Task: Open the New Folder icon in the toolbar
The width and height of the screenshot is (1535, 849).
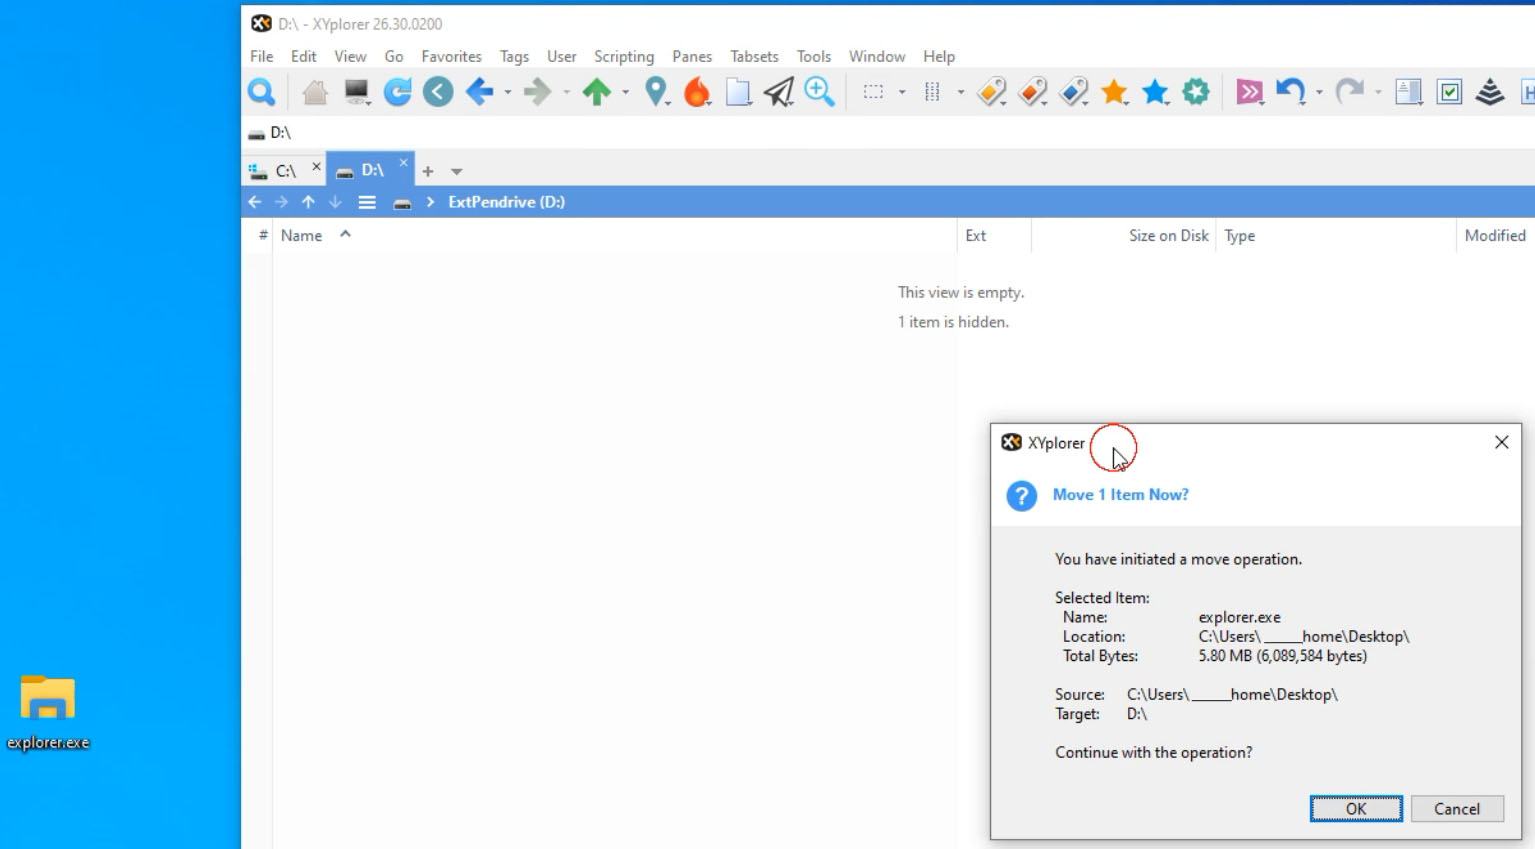Action: (739, 91)
